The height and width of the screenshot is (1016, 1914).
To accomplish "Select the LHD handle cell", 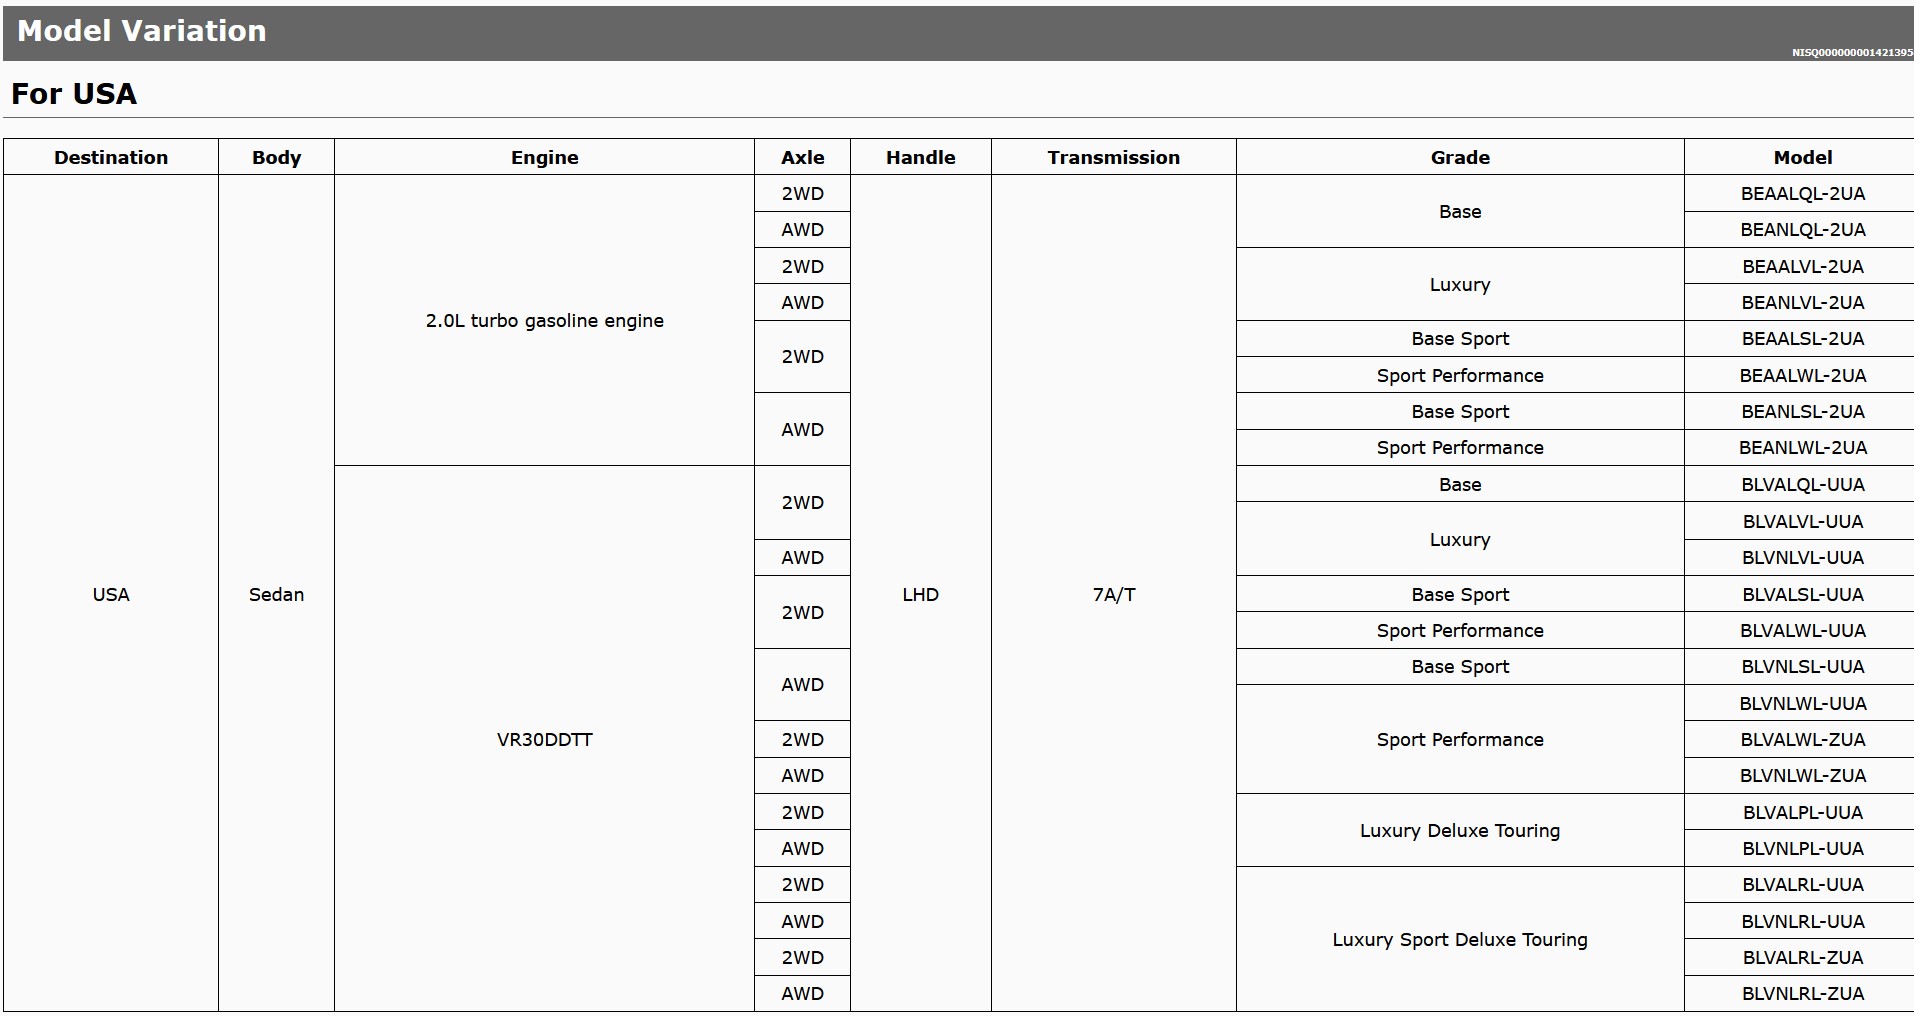I will click(x=920, y=595).
